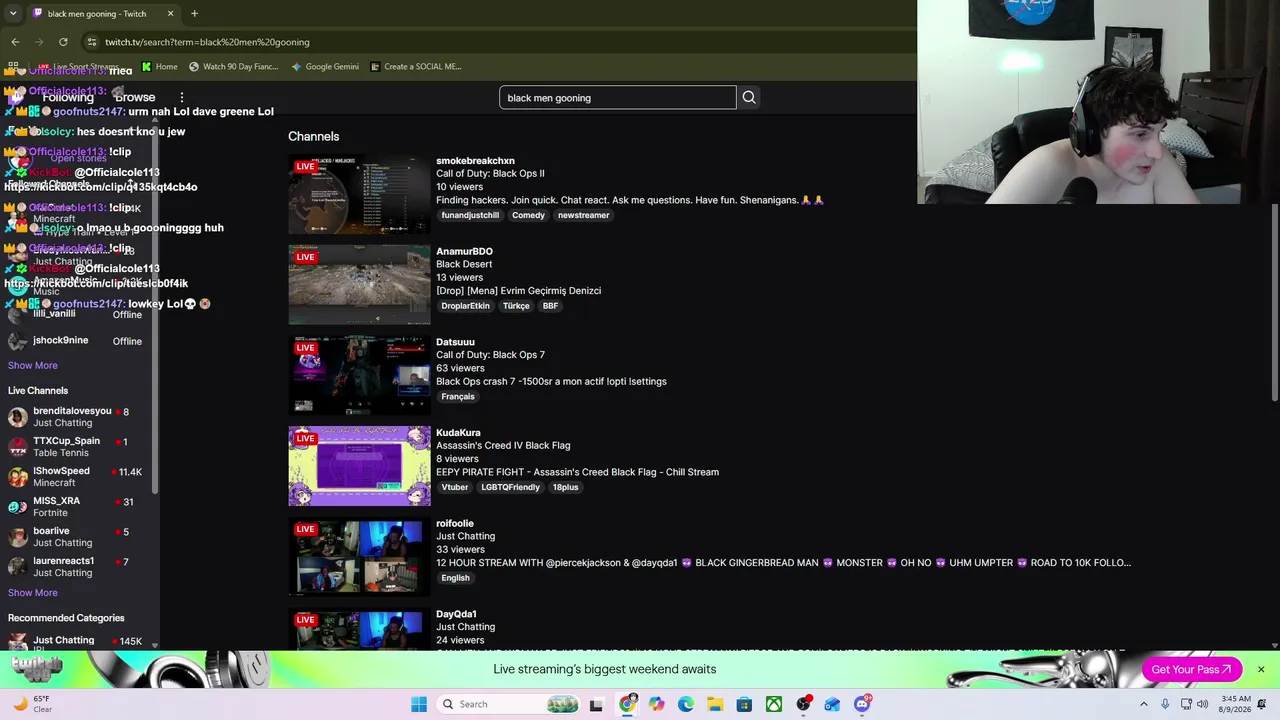Open laurenreacts1 channel avatar in sidebar

tap(18, 567)
